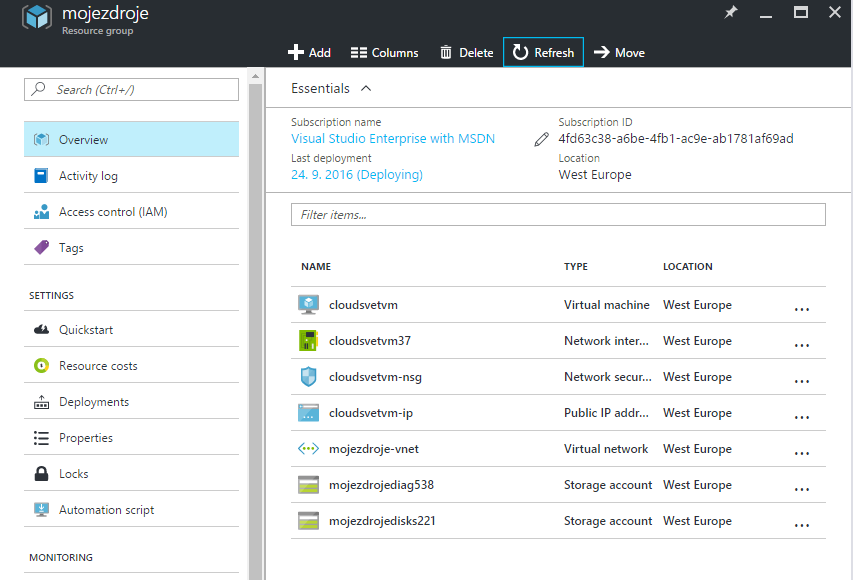Click Move in the toolbar
The image size is (853, 580).
pyautogui.click(x=619, y=52)
